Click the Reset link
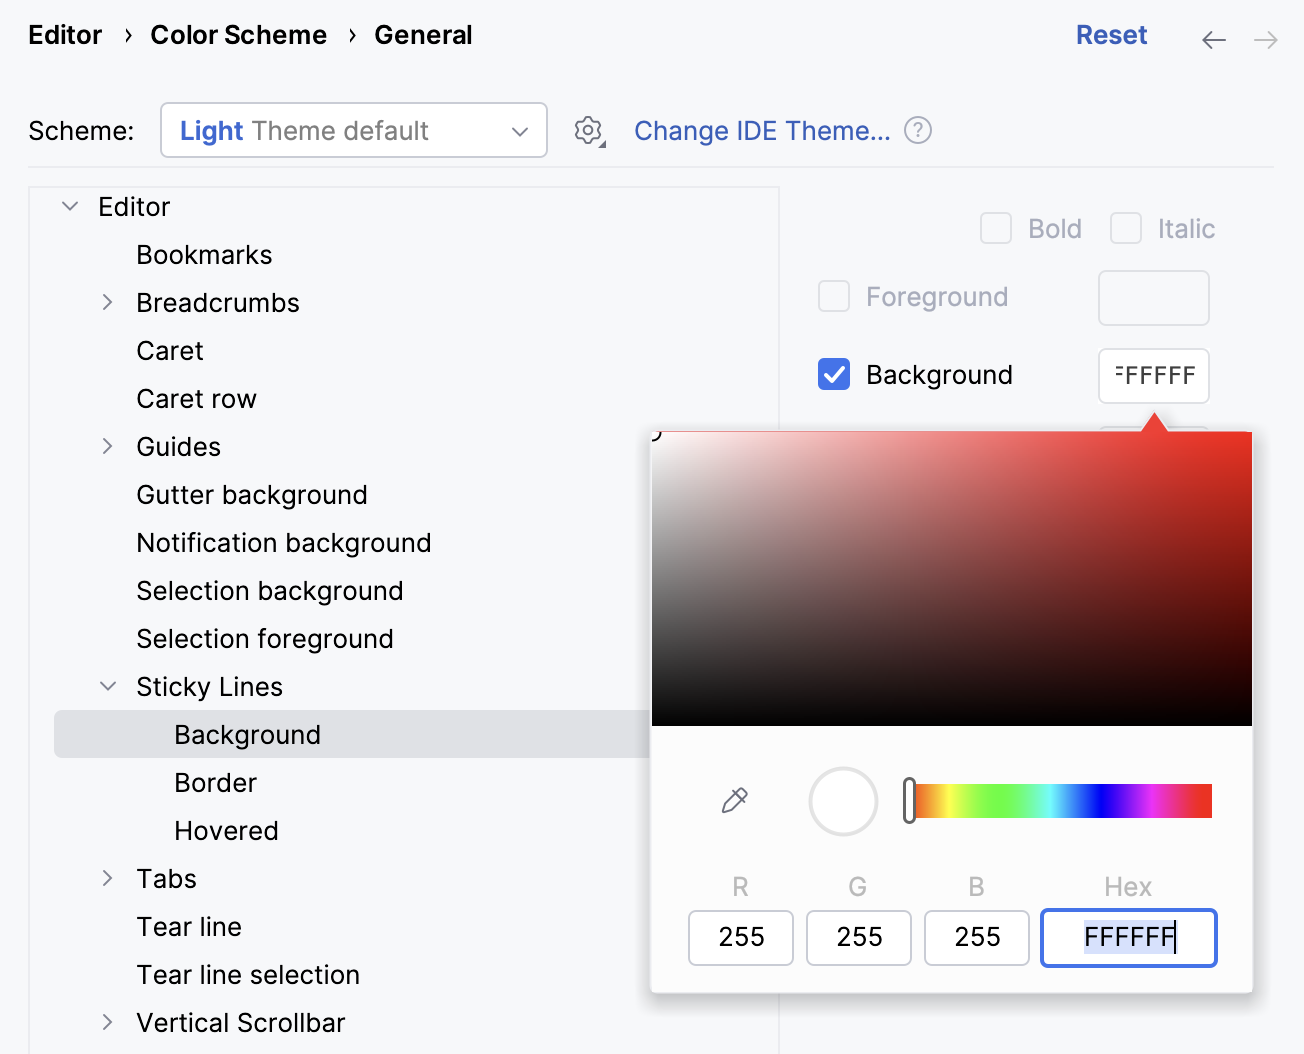Image resolution: width=1304 pixels, height=1054 pixels. [1111, 34]
